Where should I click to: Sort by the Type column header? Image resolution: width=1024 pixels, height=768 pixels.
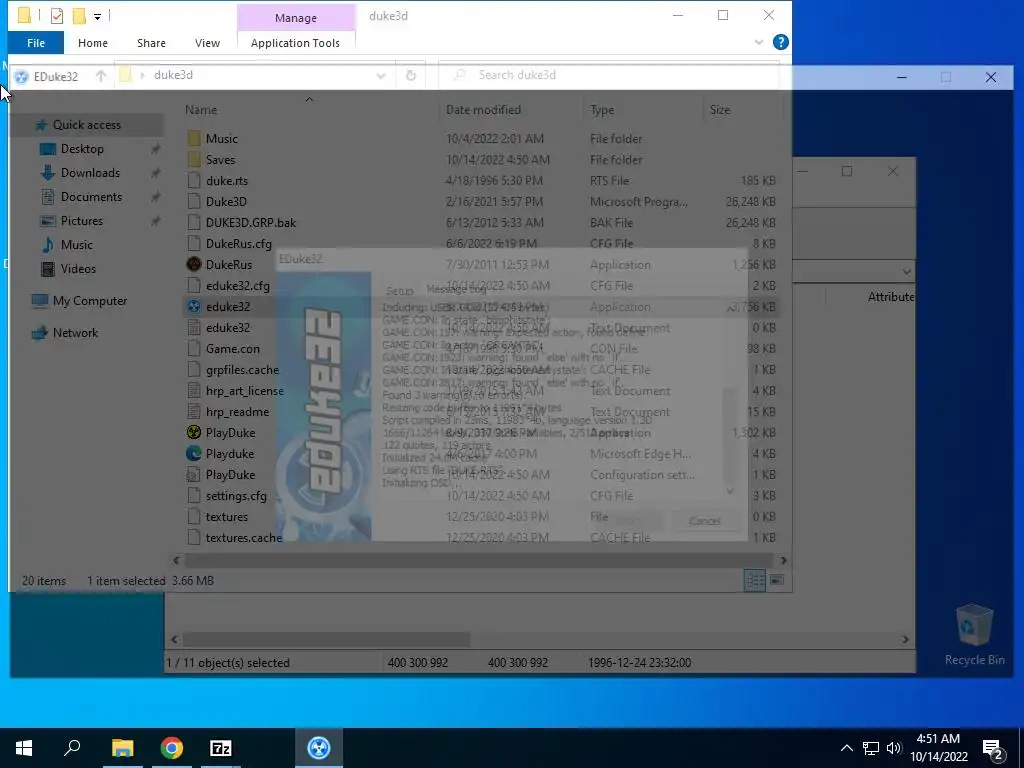click(x=601, y=110)
